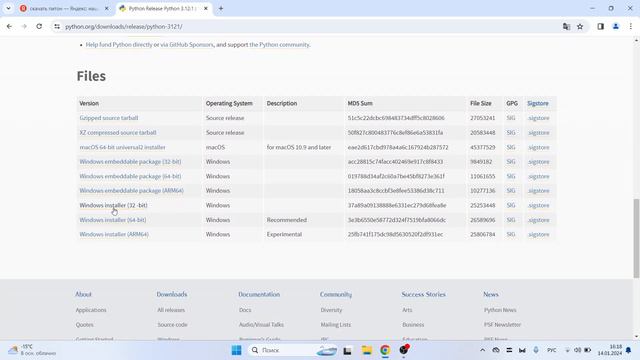The height and width of the screenshot is (360, 640).
Task: Download Windows installer (ARM64)
Action: (114, 234)
